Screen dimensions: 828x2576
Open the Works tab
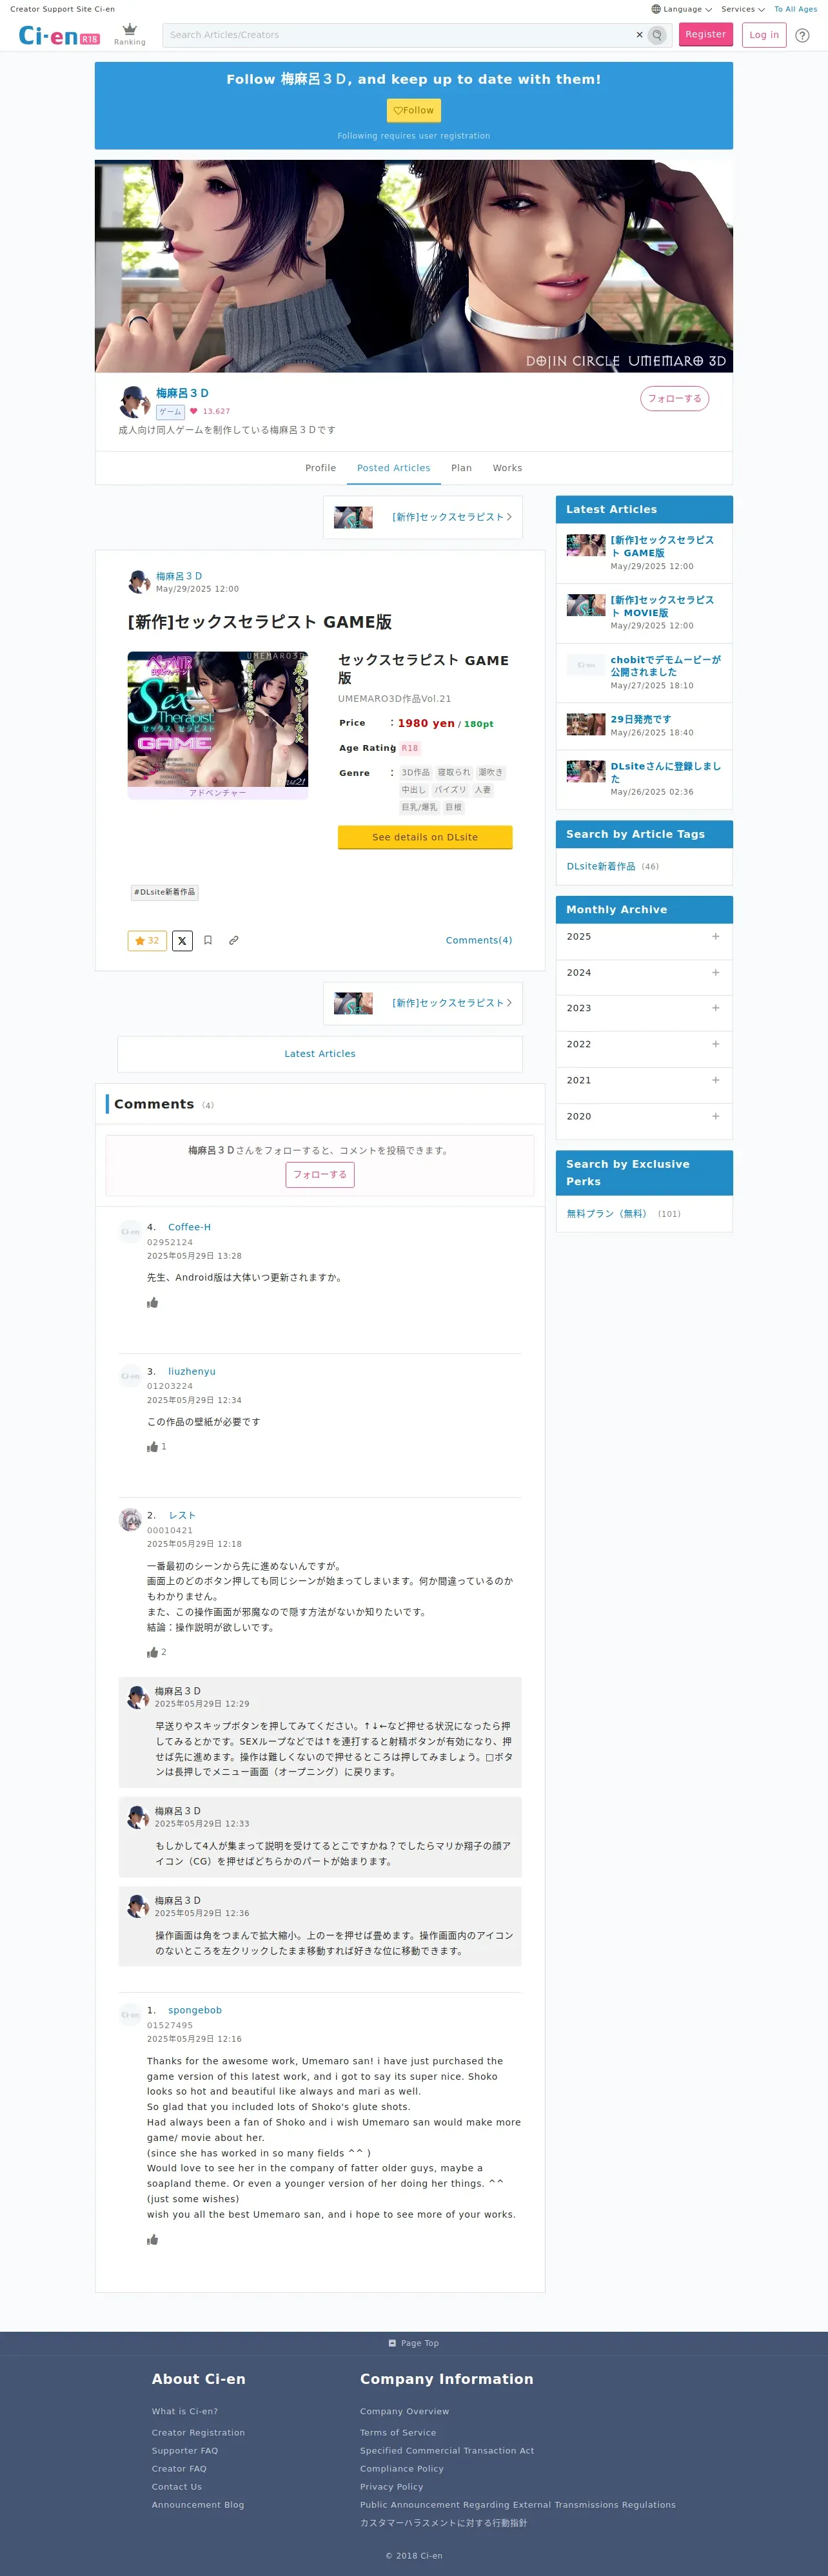click(x=507, y=468)
